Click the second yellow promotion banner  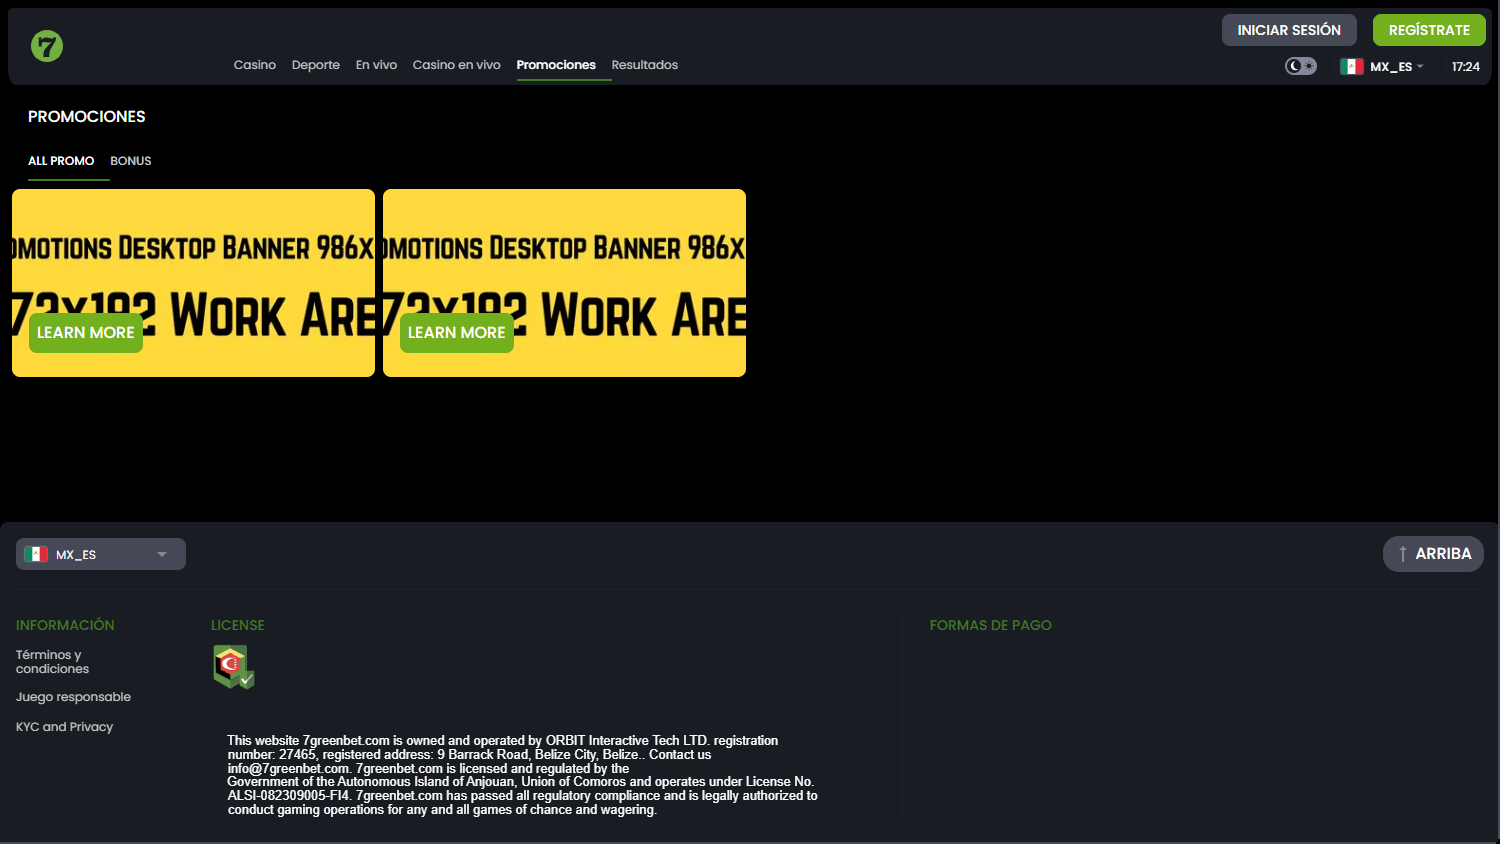564,282
